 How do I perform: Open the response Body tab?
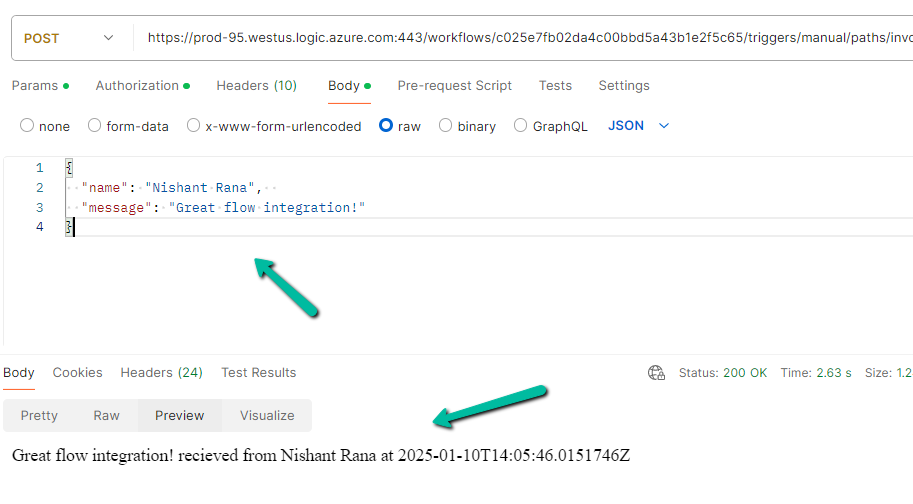pyautogui.click(x=19, y=372)
